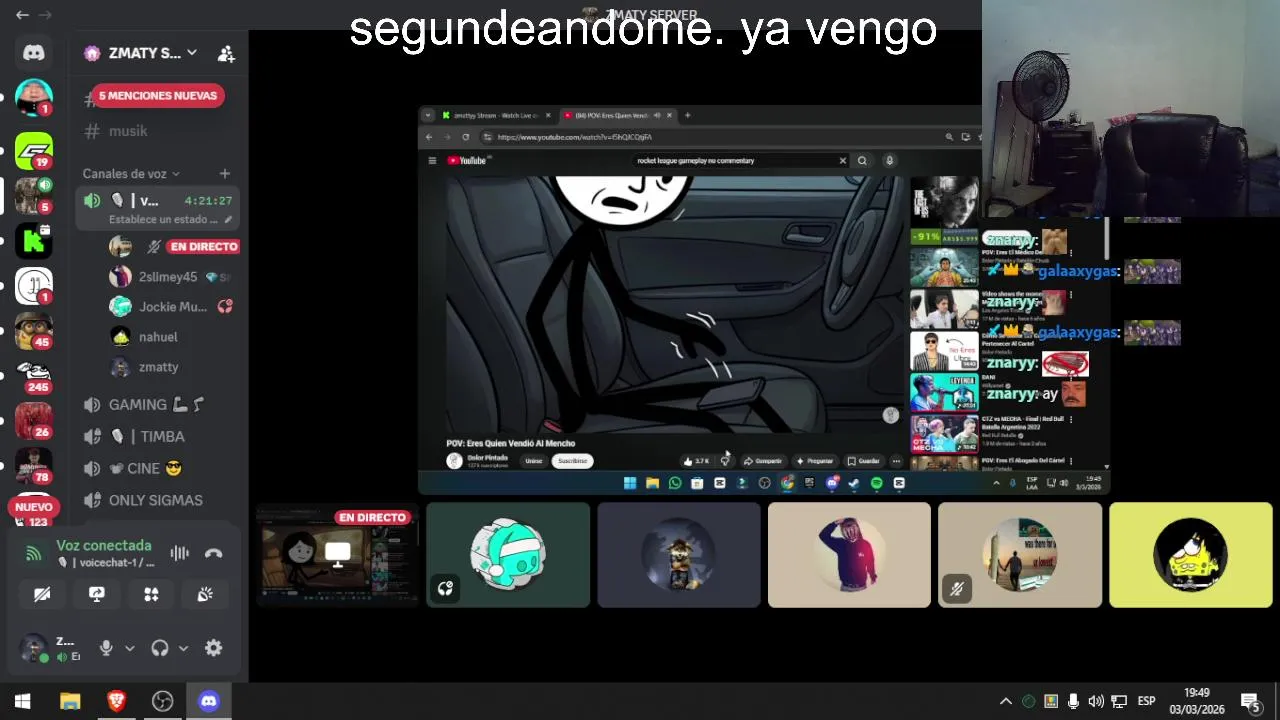This screenshot has width=1280, height=720.
Task: Collapse the Canales de voz category
Action: click(132, 174)
